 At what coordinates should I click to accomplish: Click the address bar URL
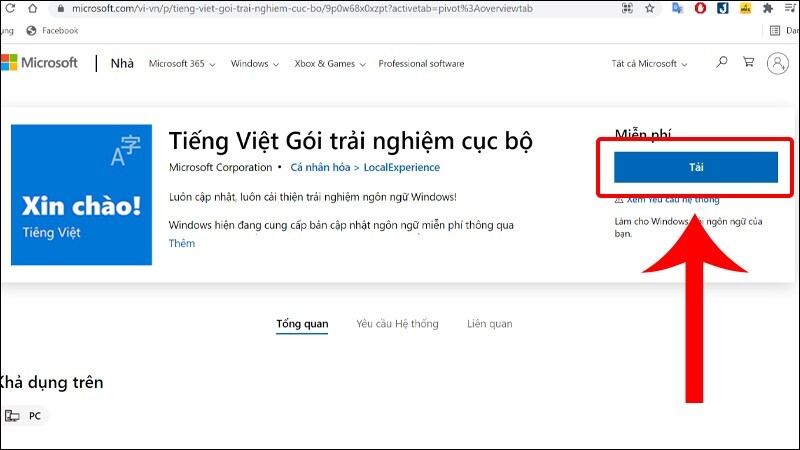click(302, 8)
